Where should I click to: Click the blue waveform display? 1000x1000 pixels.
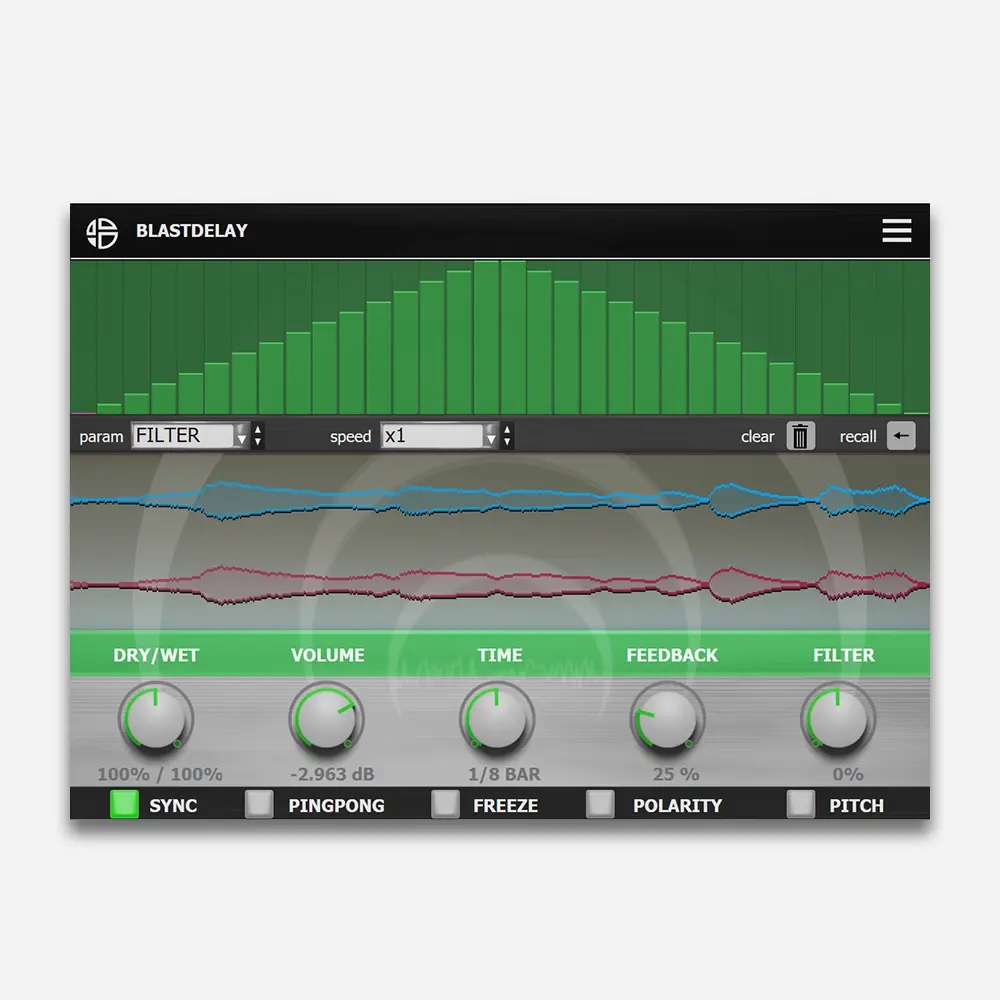[500, 500]
